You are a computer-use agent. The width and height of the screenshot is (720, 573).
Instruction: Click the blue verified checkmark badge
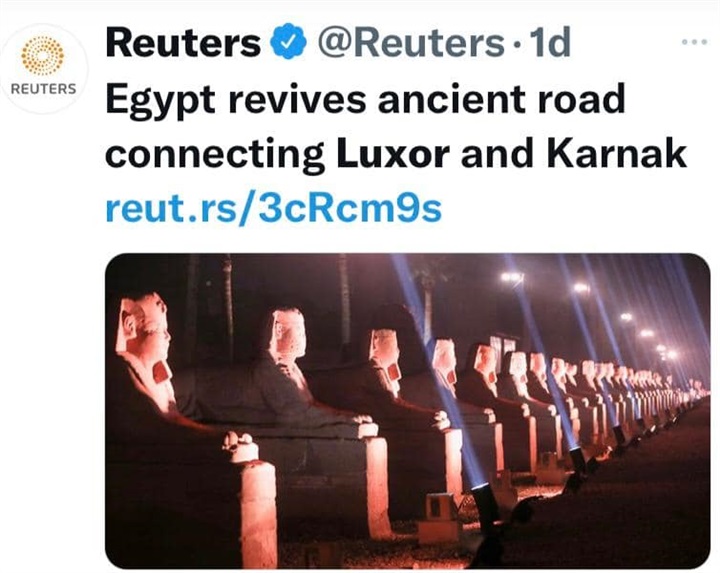(287, 41)
